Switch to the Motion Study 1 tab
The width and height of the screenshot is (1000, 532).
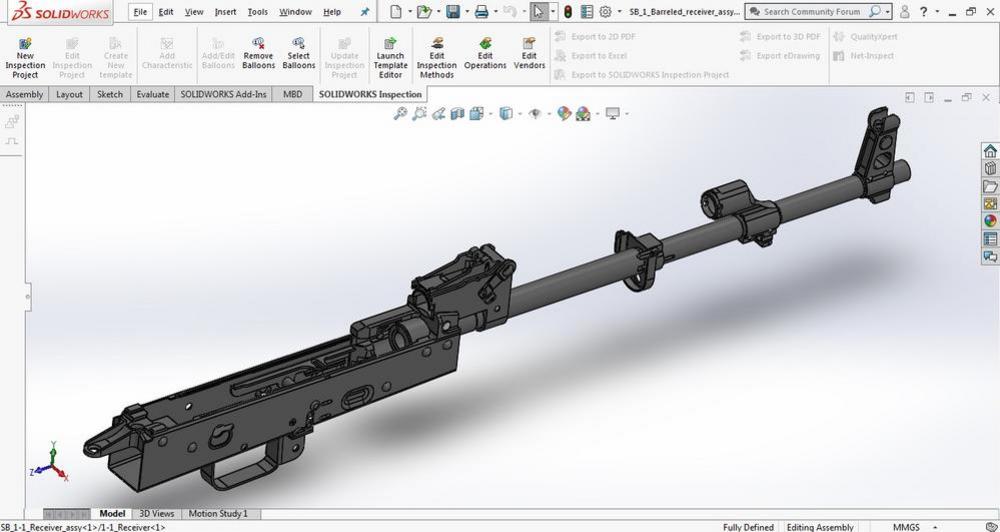click(x=218, y=514)
